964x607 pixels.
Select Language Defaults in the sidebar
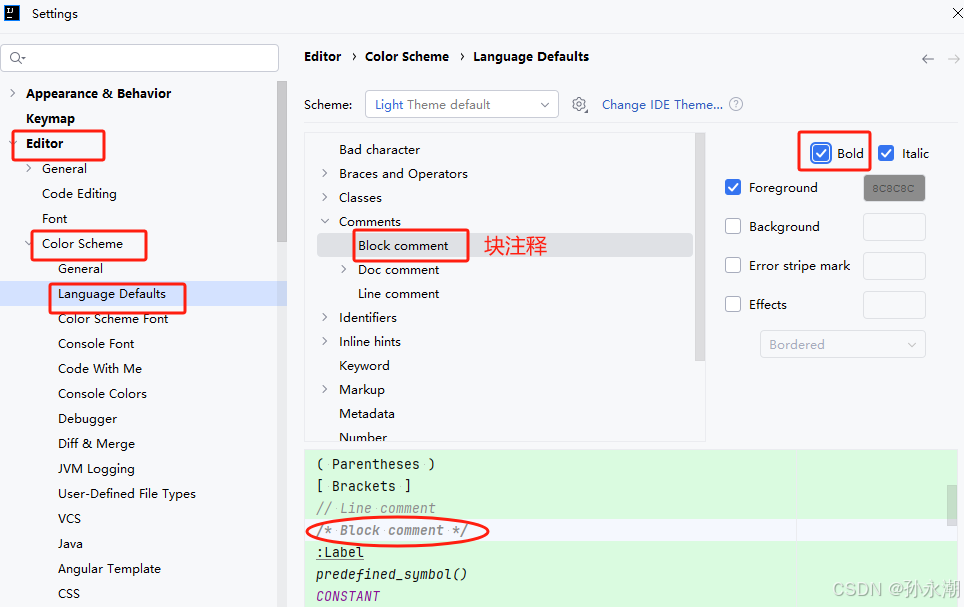click(112, 294)
